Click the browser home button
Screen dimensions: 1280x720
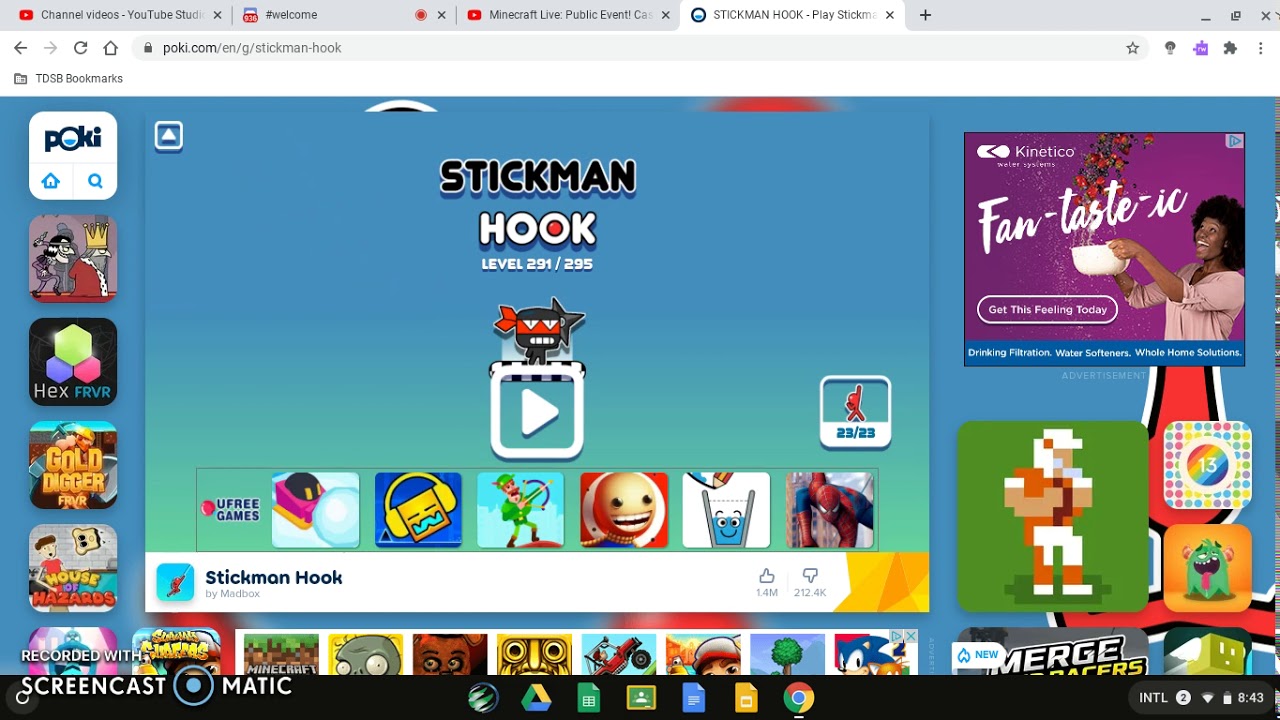click(111, 48)
